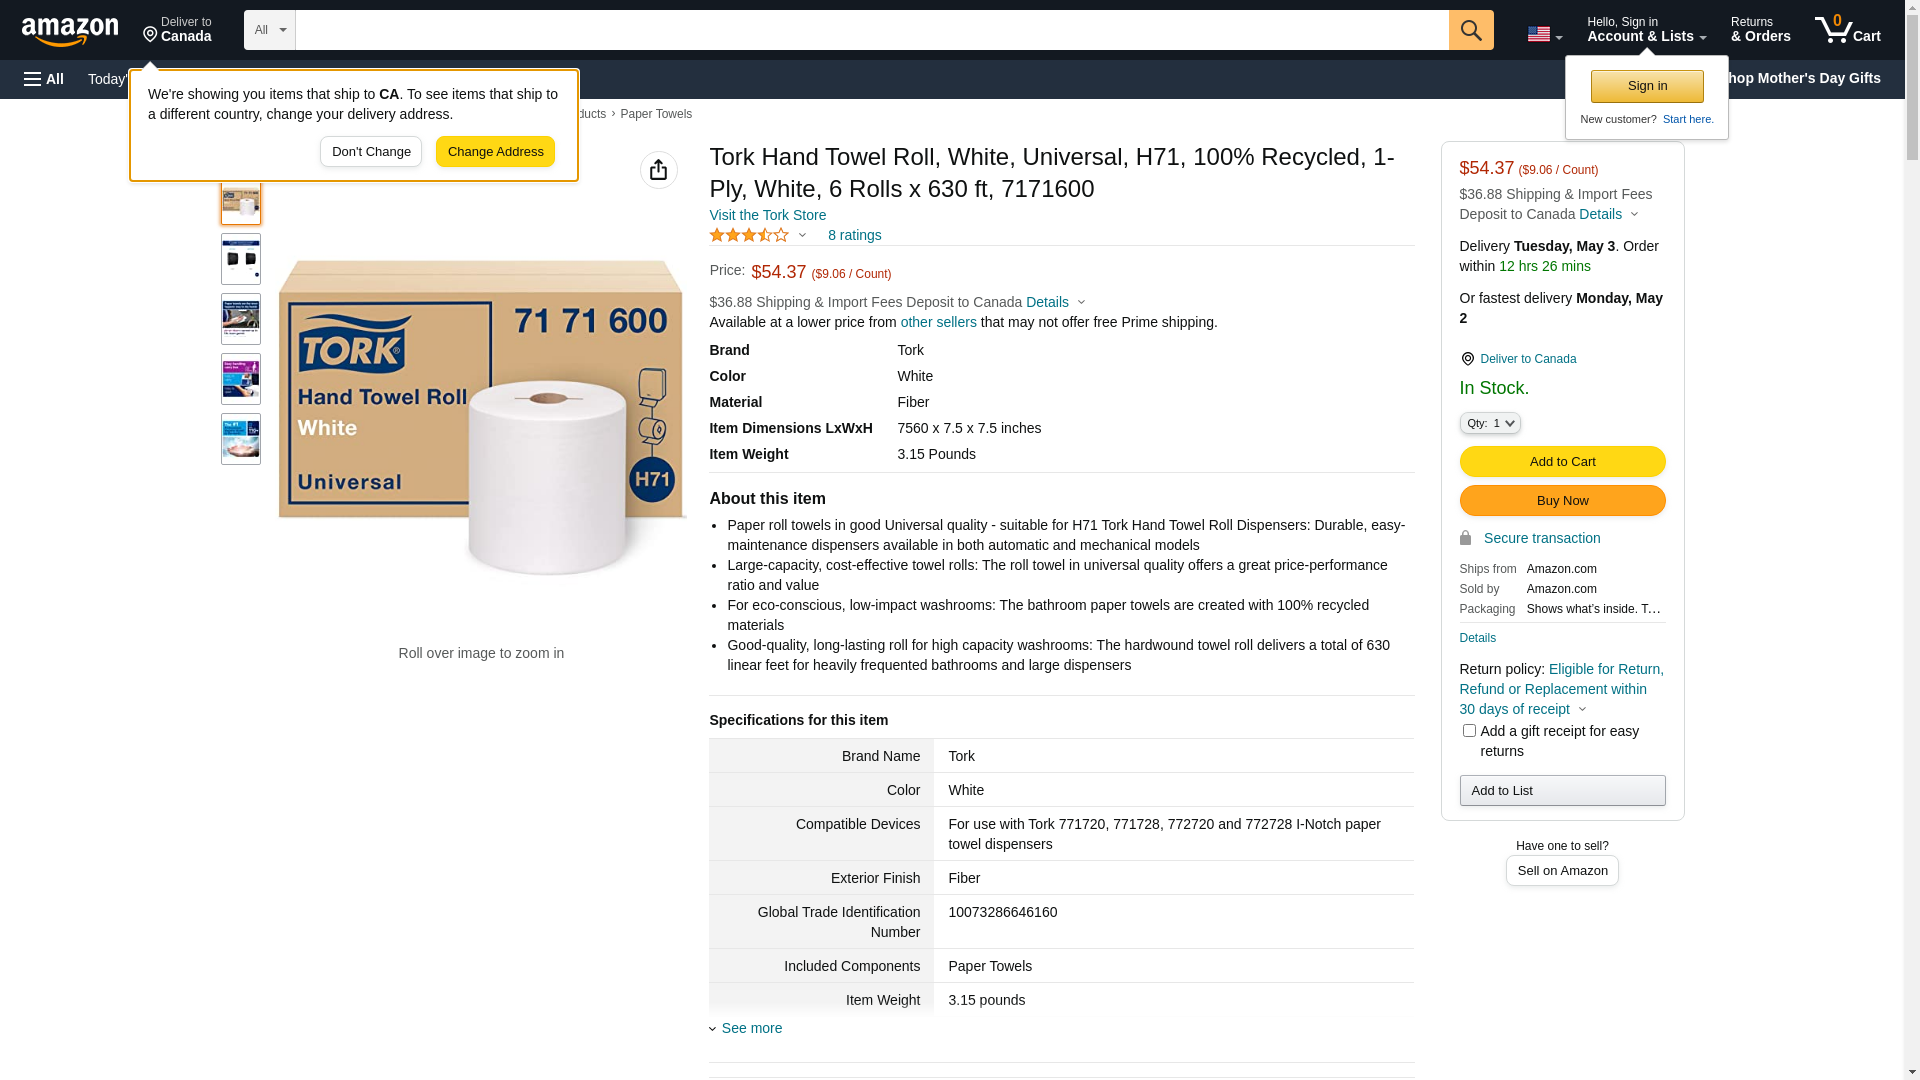Open the Account & Lists menu
This screenshot has height=1080, width=1920.
(x=1646, y=30)
